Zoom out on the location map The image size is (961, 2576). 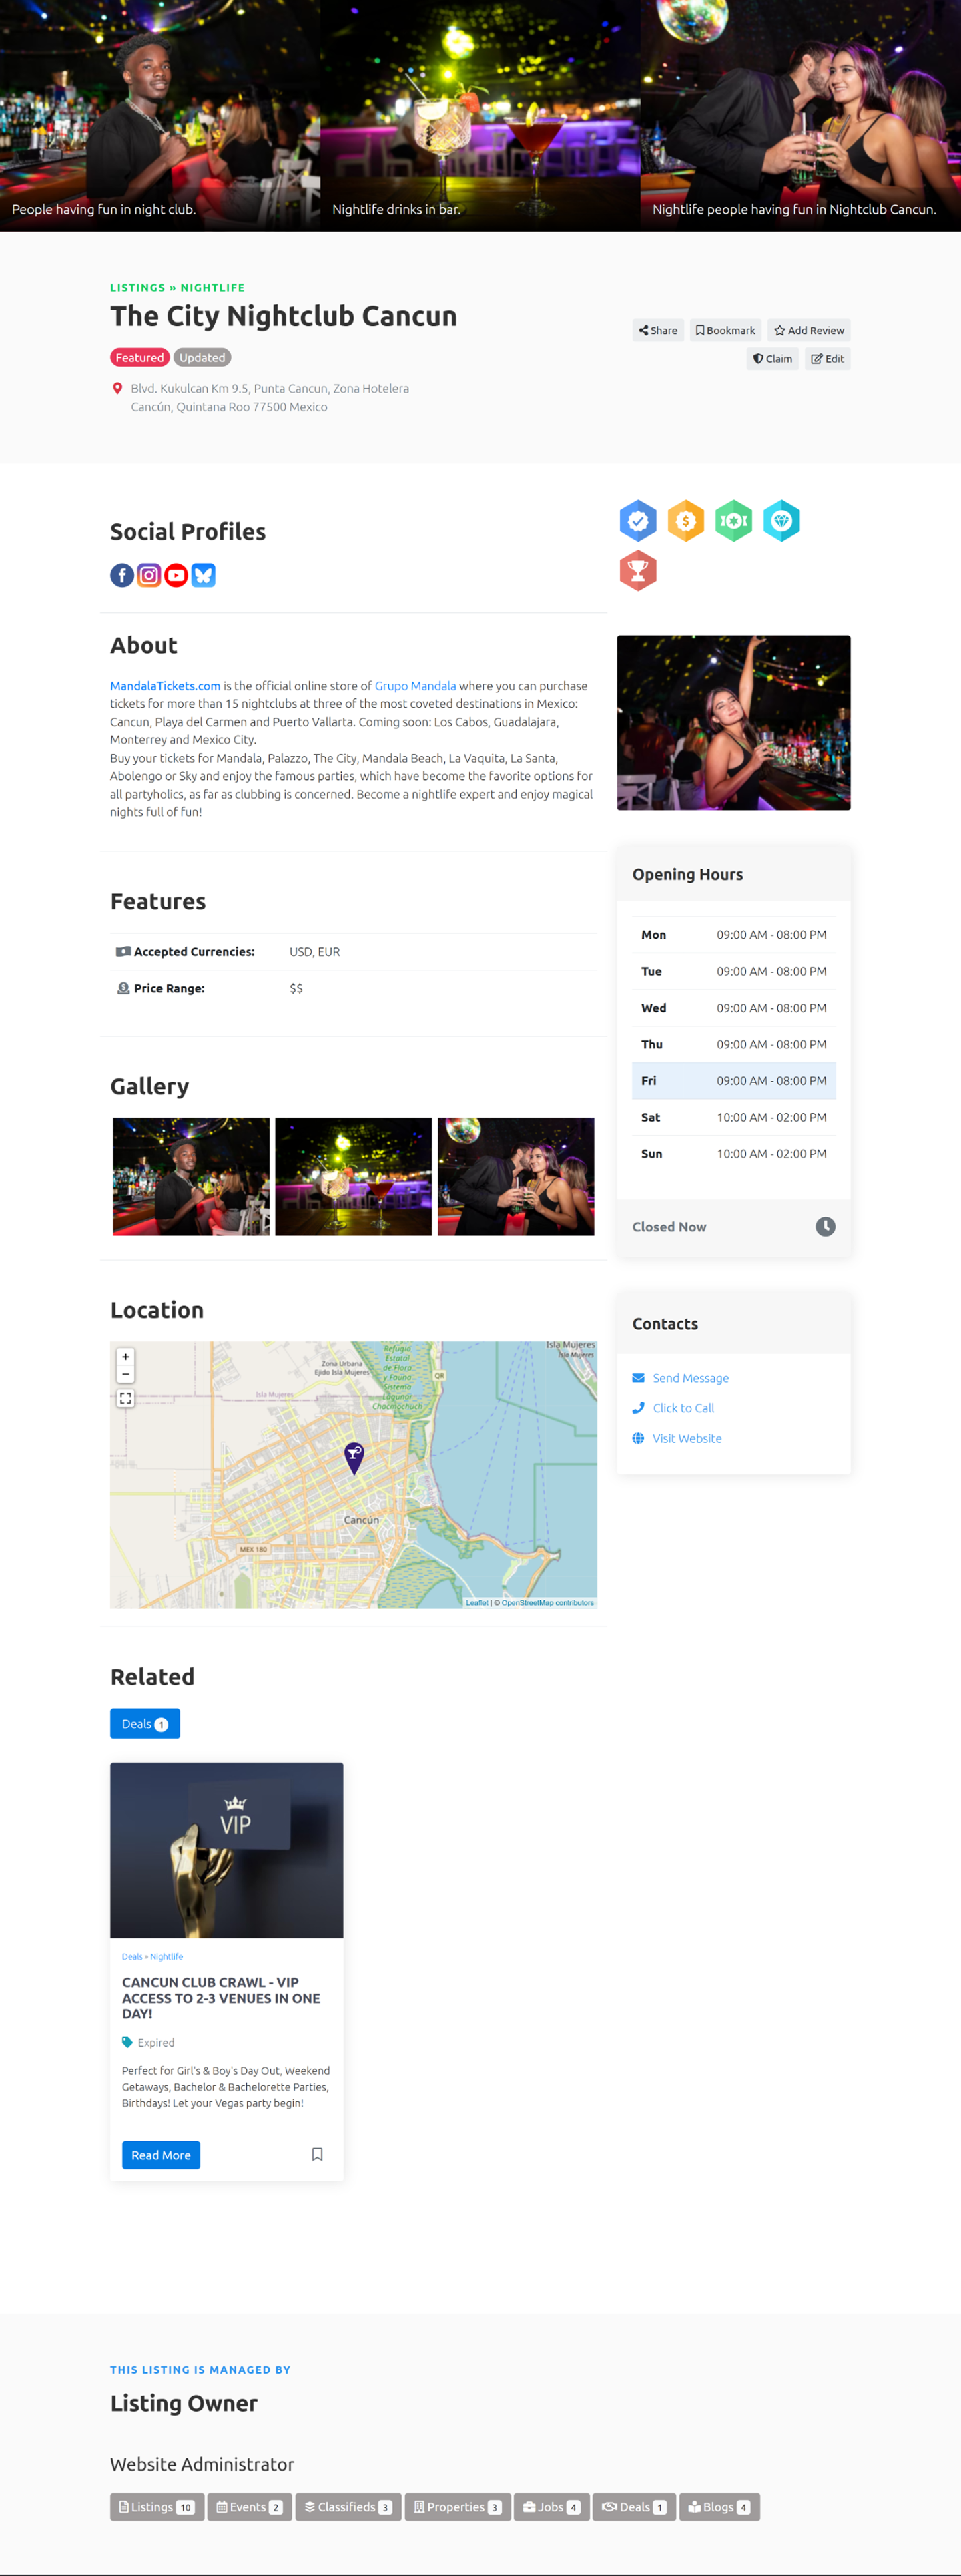pos(126,1375)
